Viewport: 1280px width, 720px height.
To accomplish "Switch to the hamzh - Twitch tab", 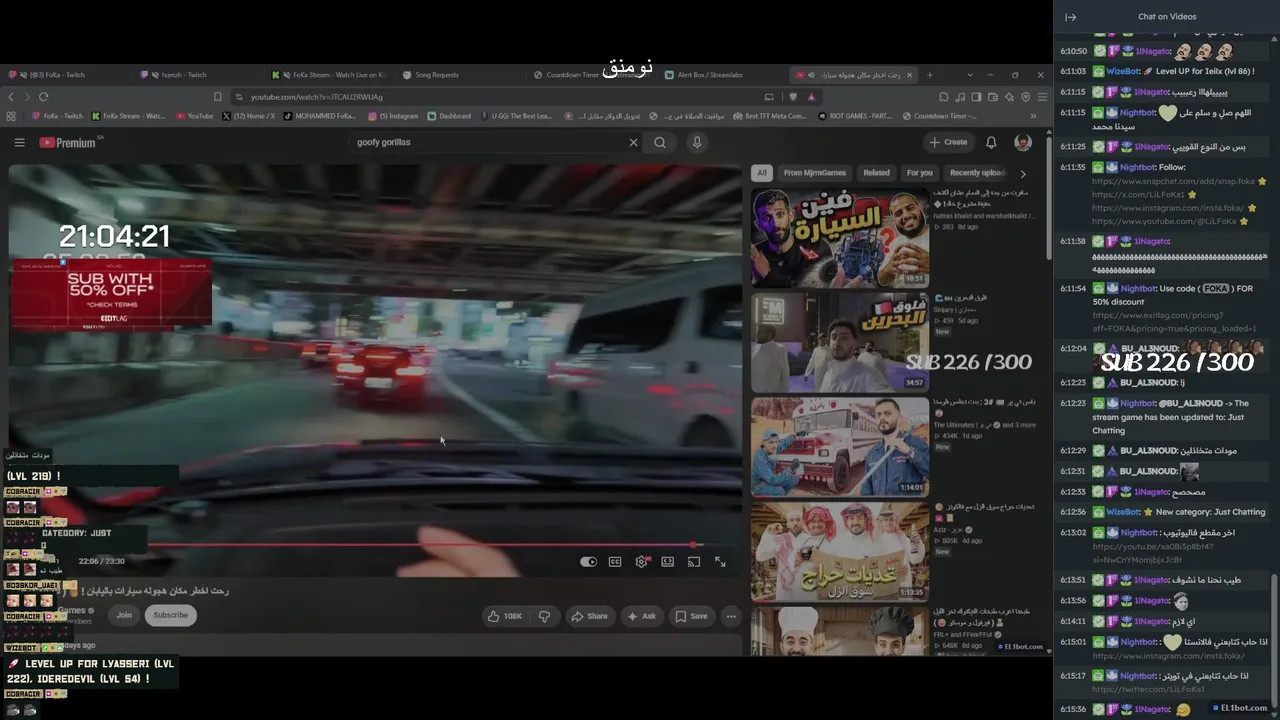I will (x=198, y=75).
